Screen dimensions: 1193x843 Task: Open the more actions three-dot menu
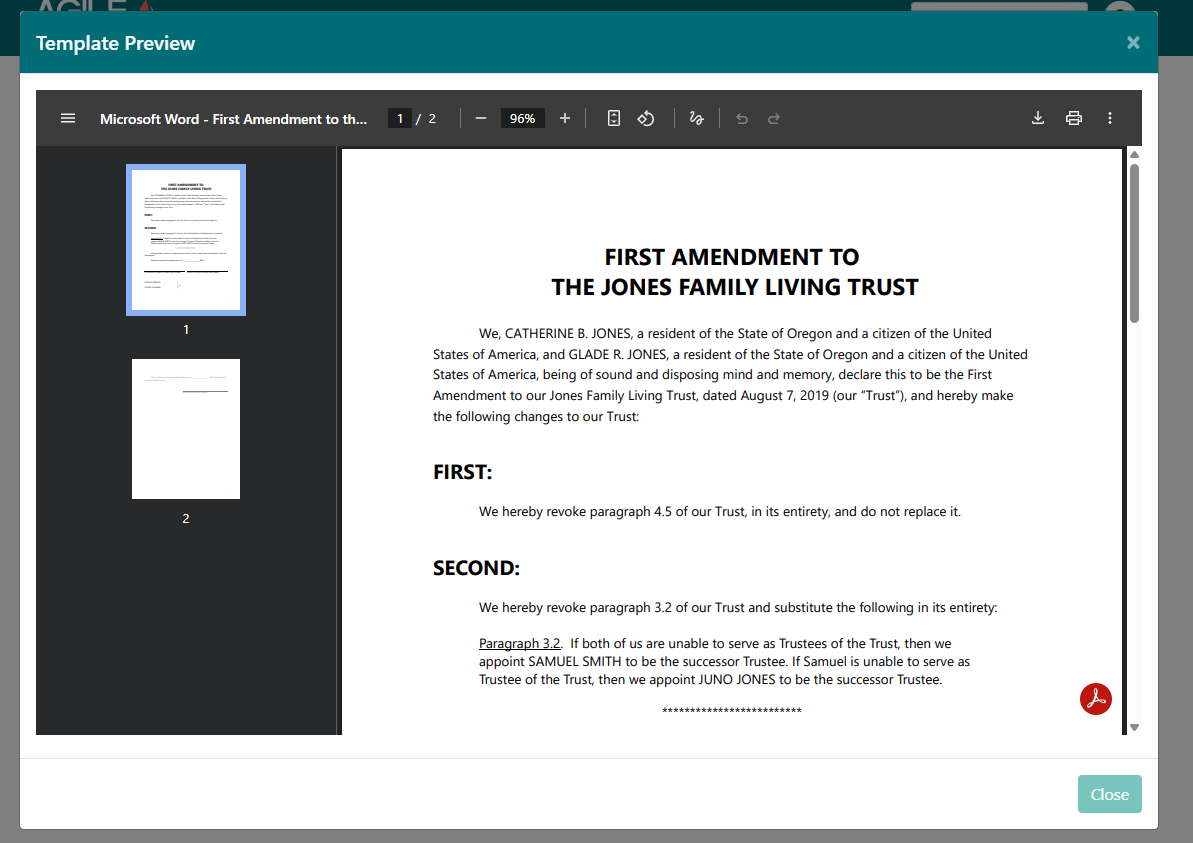(1110, 118)
